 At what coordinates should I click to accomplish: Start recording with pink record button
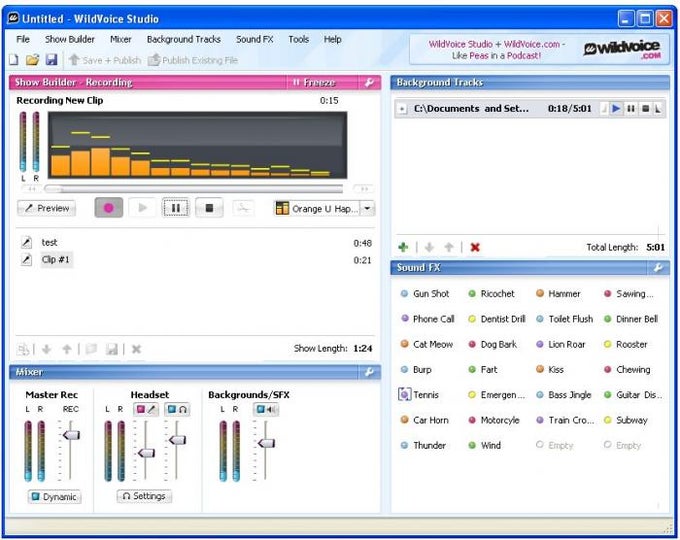pos(109,208)
